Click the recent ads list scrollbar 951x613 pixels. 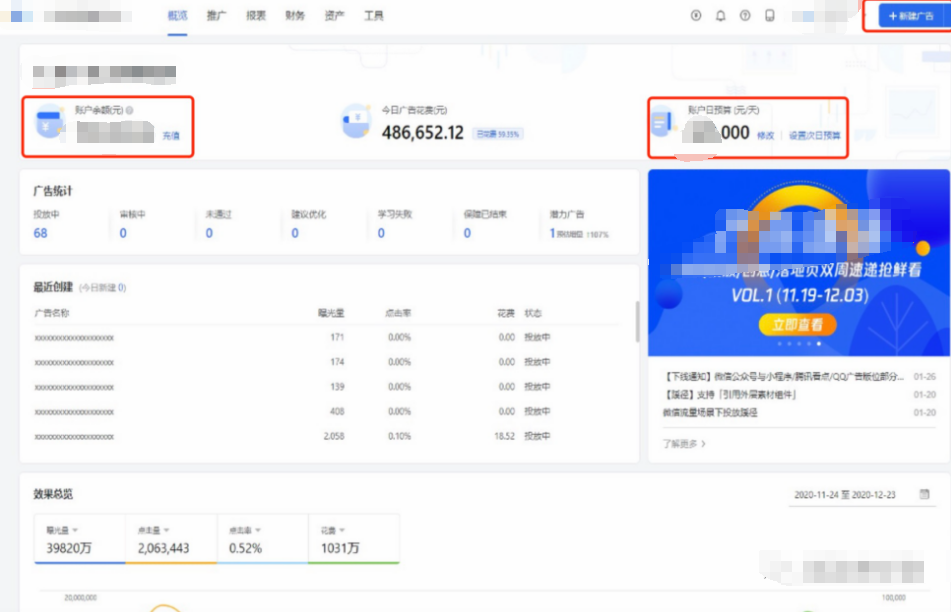point(636,320)
